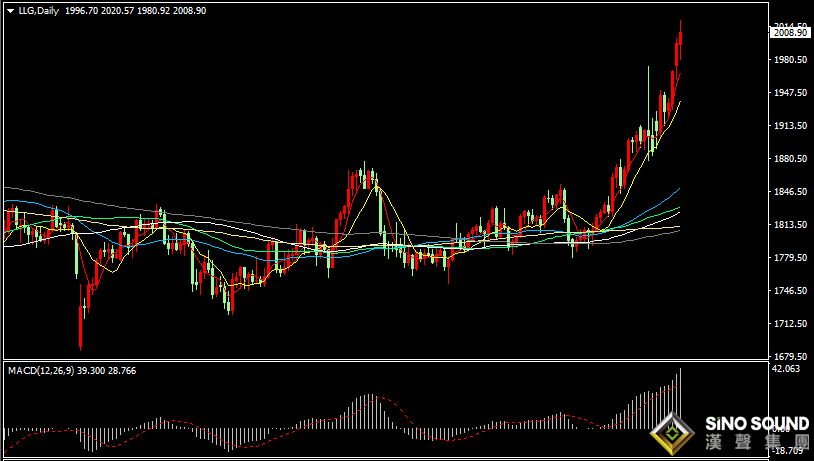Click the 1913.50 price axis label
814x461 pixels.
790,126
